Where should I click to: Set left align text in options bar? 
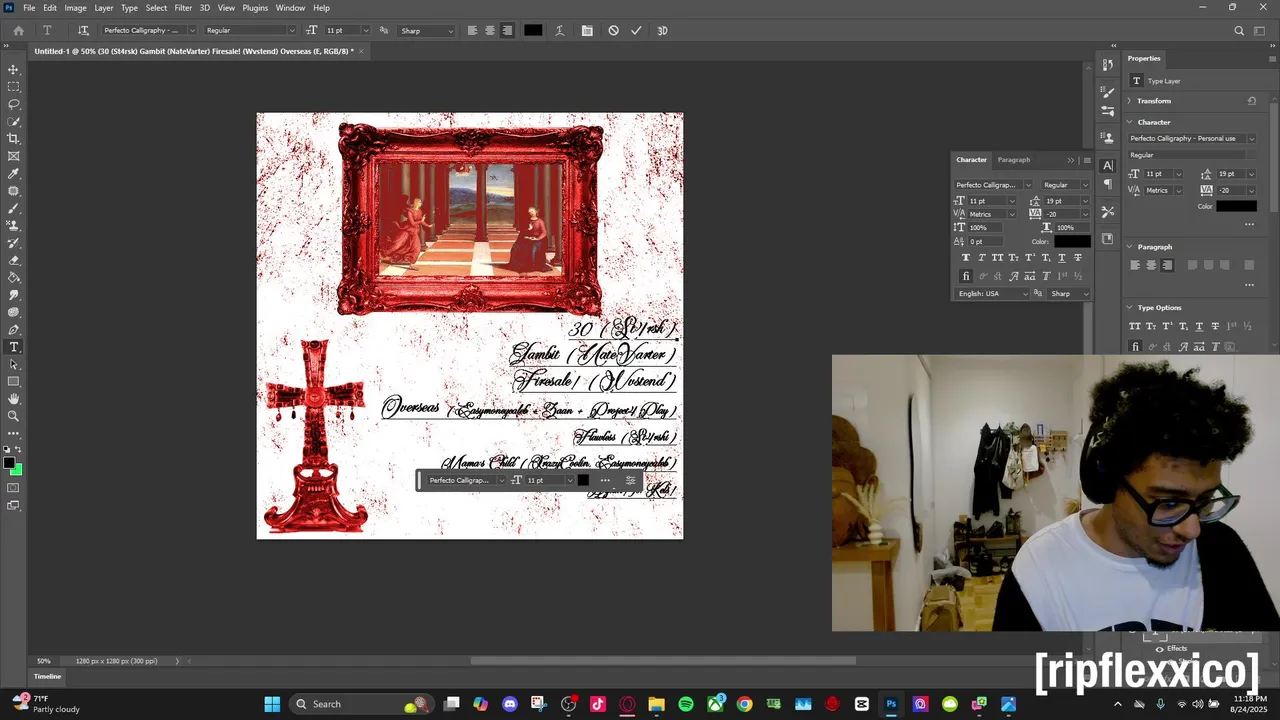click(472, 30)
